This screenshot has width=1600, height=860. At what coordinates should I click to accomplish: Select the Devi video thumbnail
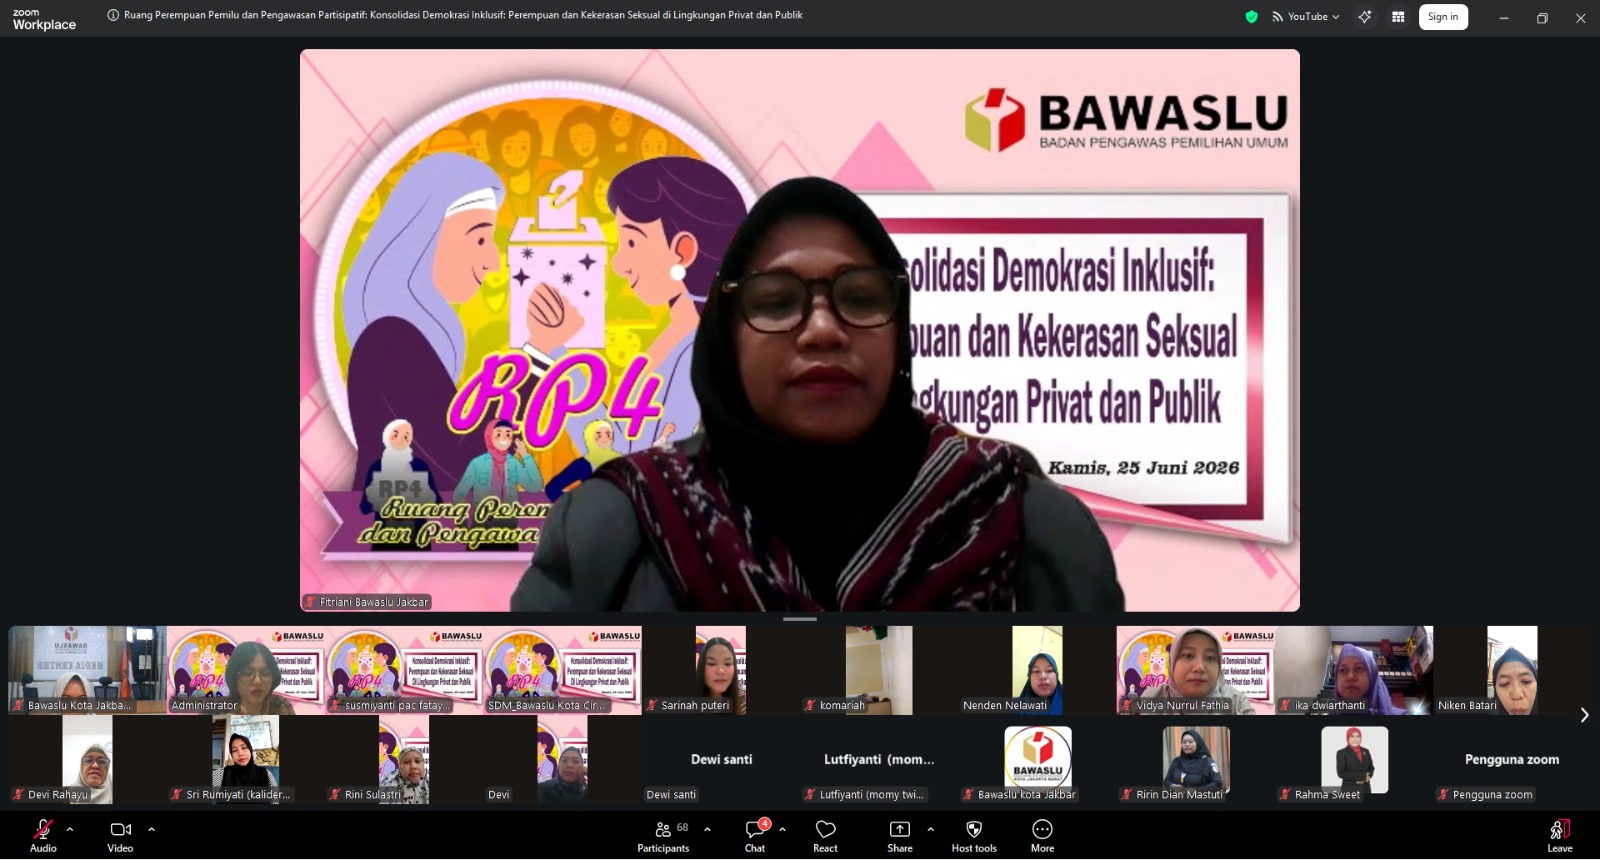pos(563,760)
